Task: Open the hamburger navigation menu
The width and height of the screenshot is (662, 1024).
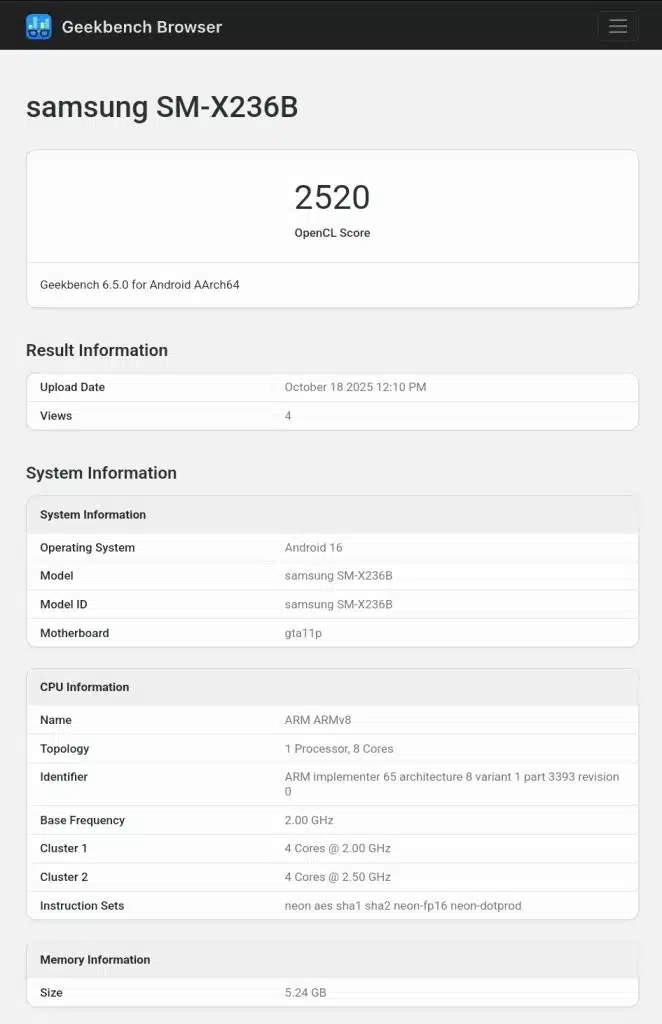Action: click(617, 27)
